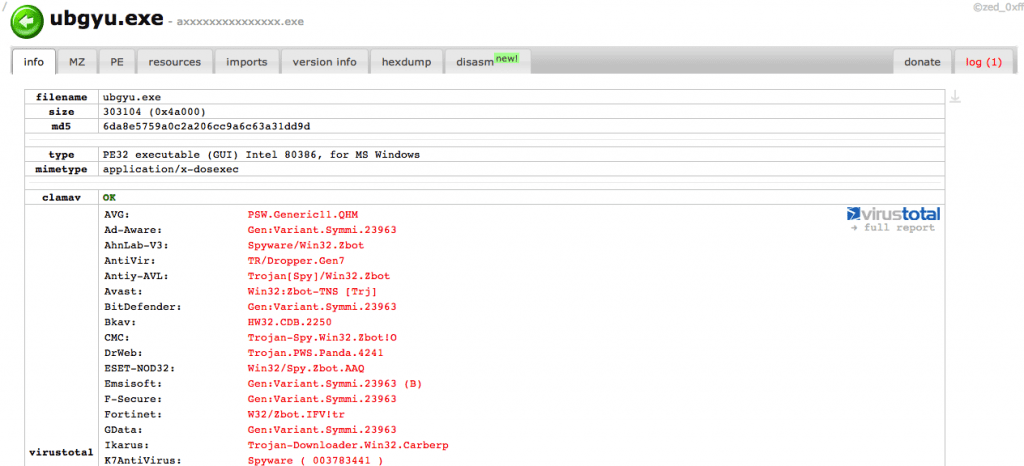Switch to the MZ tab
Image resolution: width=1024 pixels, height=466 pixels.
[x=77, y=62]
